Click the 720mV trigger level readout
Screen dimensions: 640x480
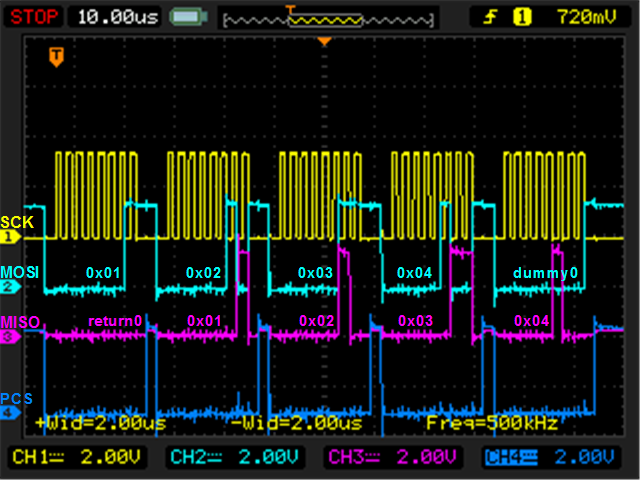tap(586, 17)
